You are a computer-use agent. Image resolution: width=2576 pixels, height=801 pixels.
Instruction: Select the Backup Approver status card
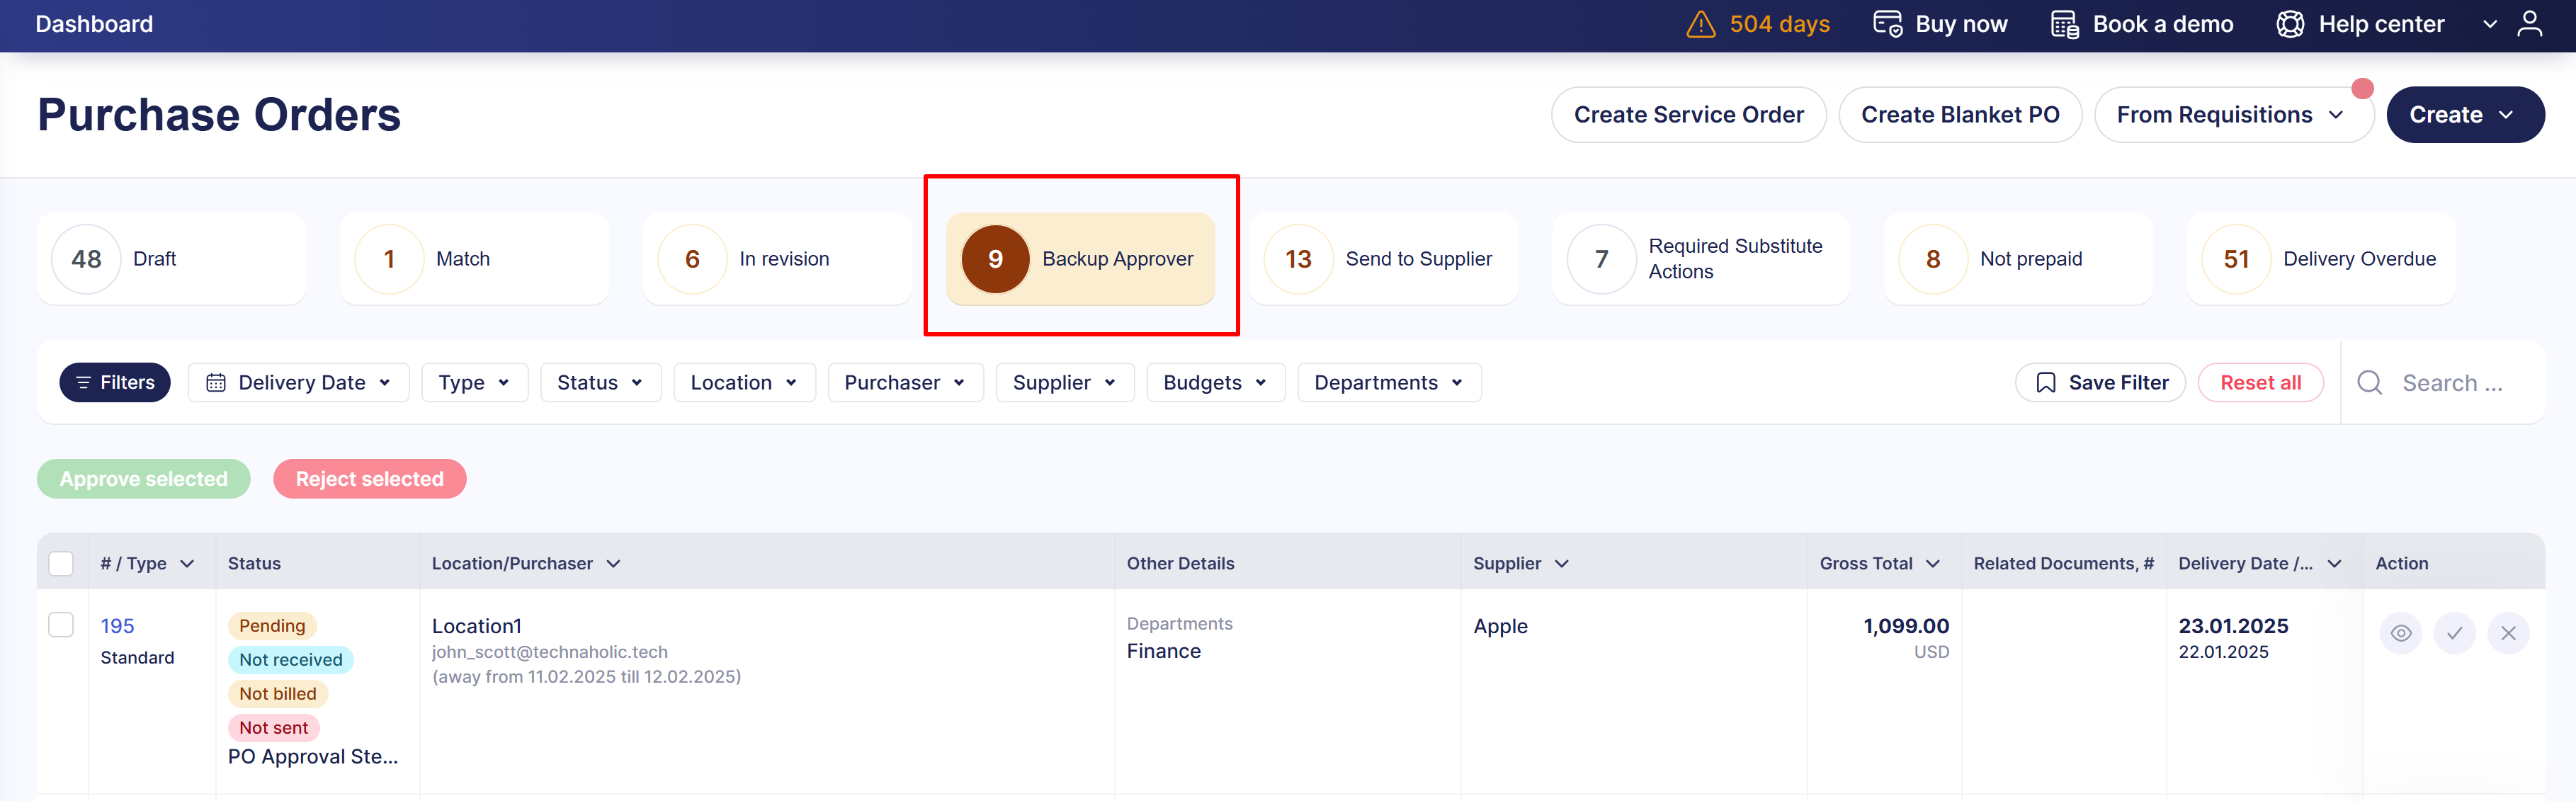pyautogui.click(x=1080, y=259)
